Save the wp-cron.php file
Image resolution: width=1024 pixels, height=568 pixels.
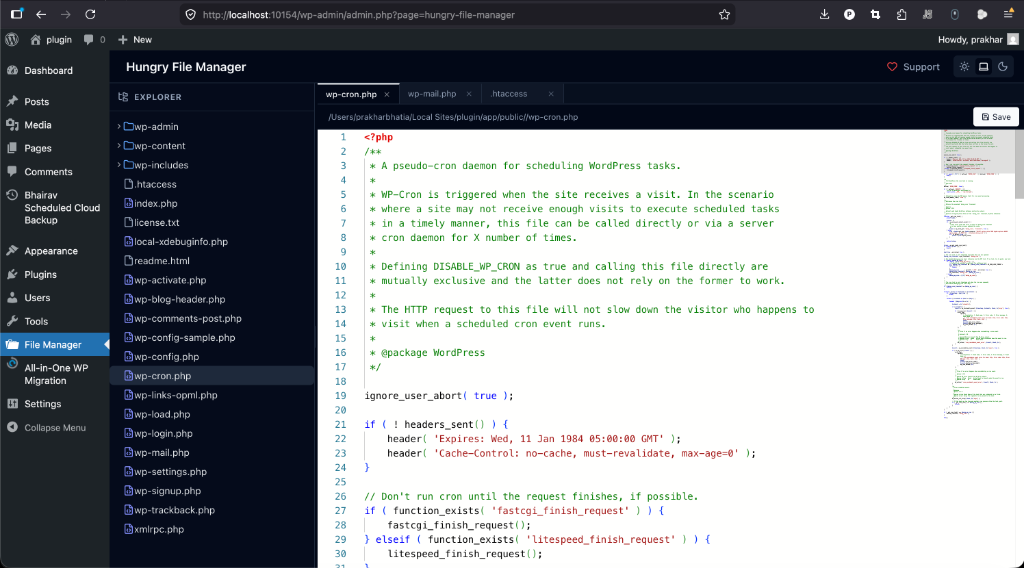point(996,117)
